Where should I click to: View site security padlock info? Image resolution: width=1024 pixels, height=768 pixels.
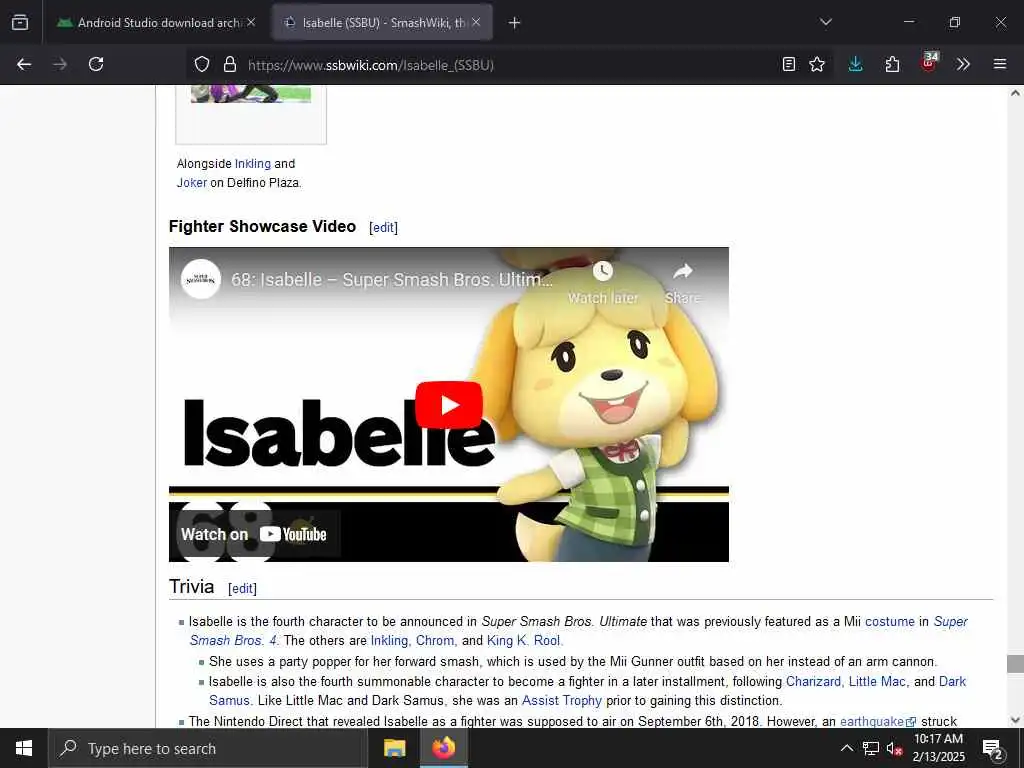(x=229, y=64)
